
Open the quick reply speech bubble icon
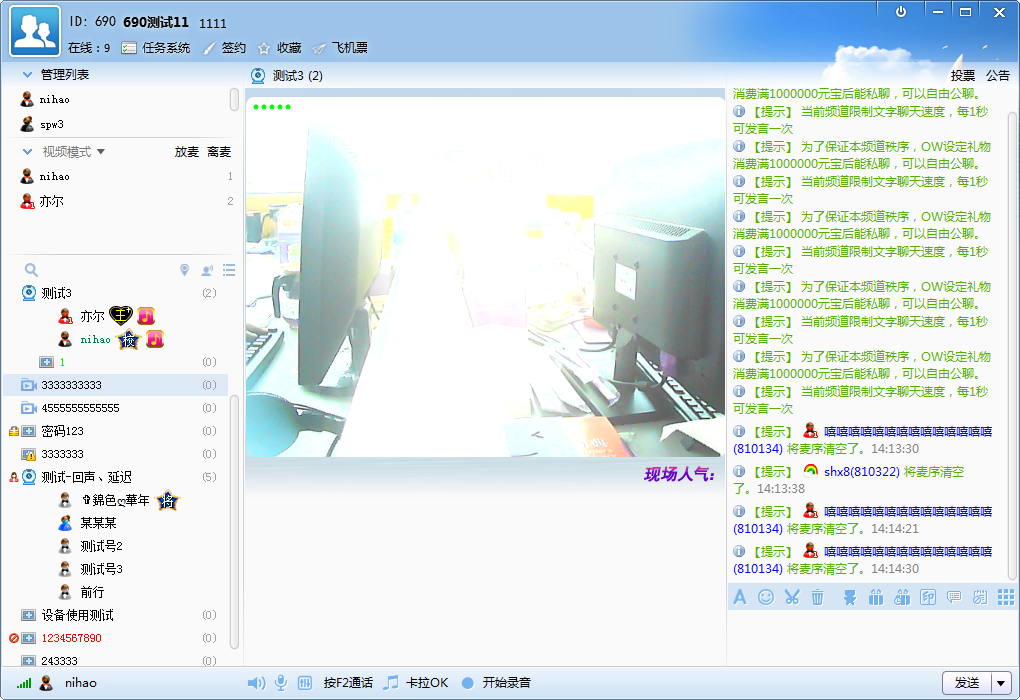954,597
